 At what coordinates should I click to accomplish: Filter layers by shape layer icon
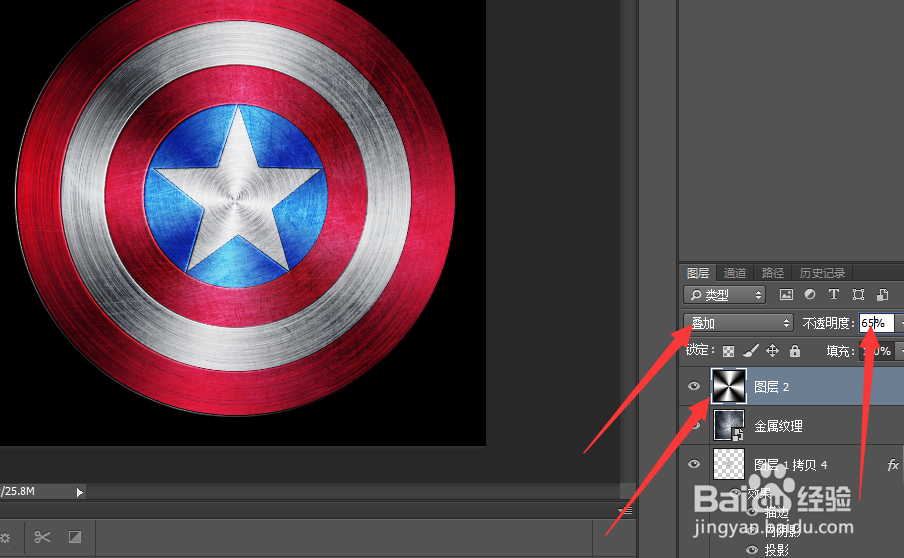(x=858, y=295)
